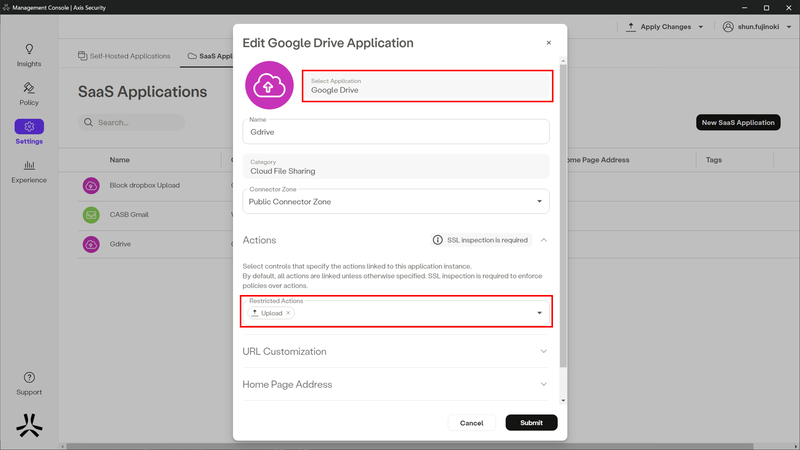Select the Settings gear icon

(x=29, y=127)
